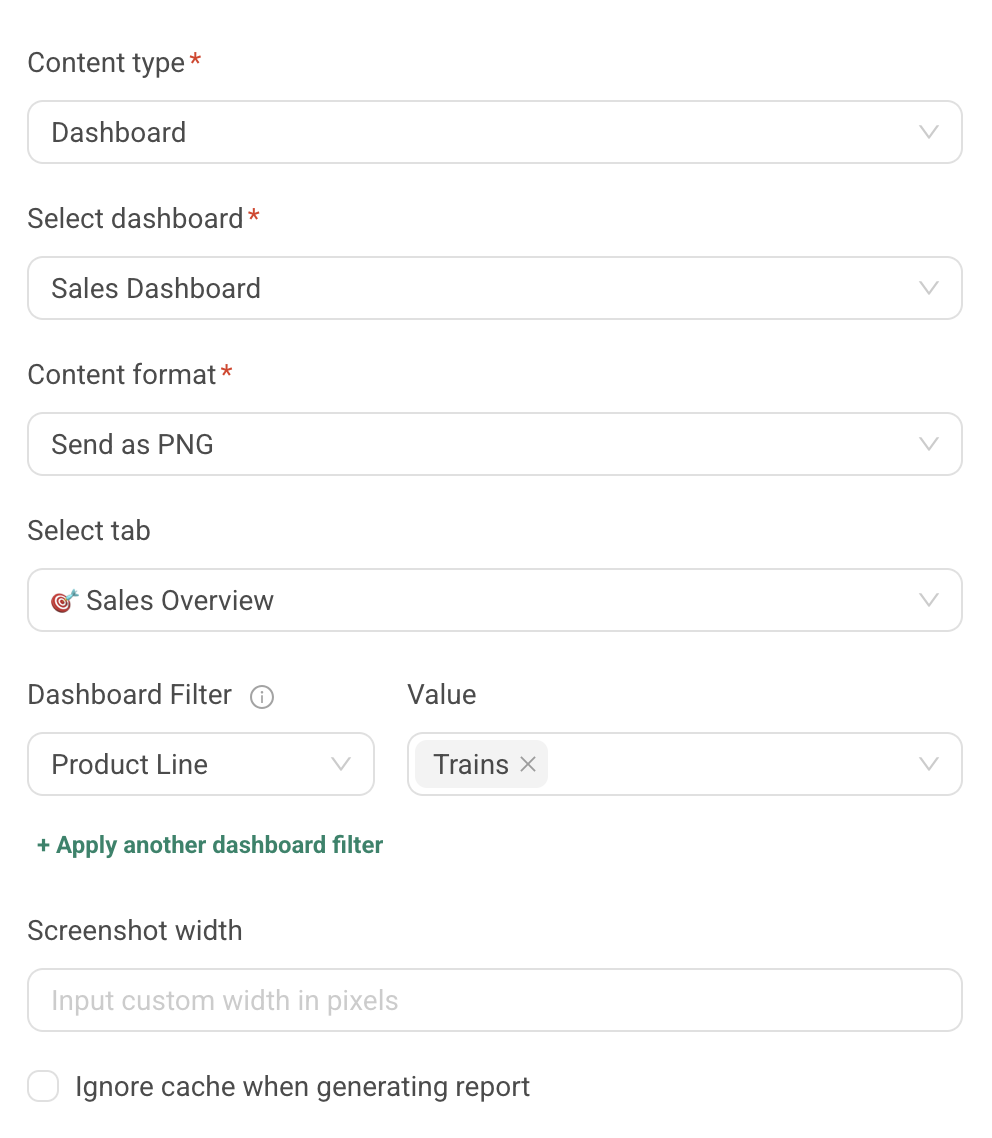Click the Trains value tag
This screenshot has width=992, height=1138.
point(471,764)
